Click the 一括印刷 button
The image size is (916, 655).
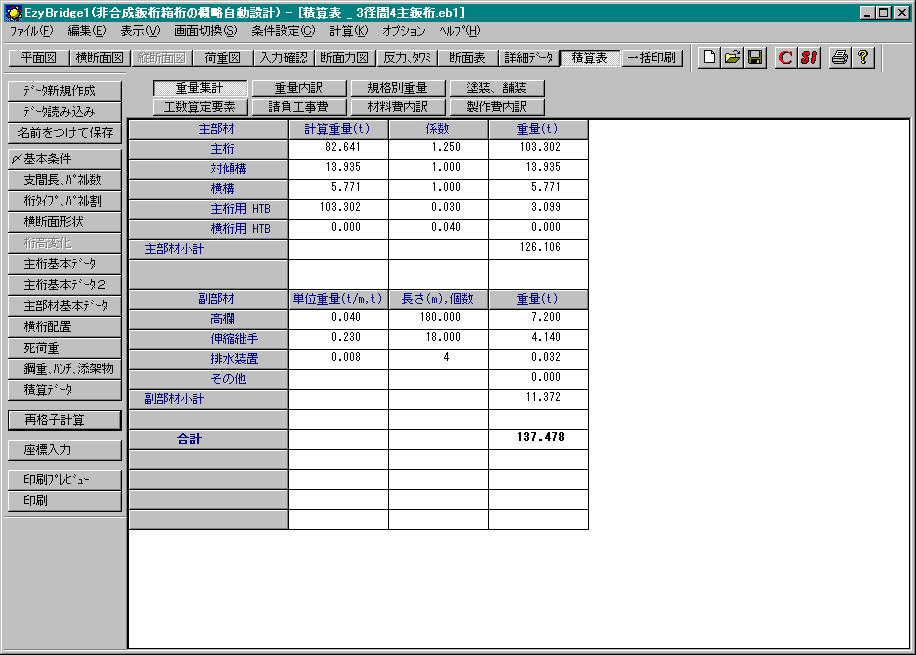[652, 58]
